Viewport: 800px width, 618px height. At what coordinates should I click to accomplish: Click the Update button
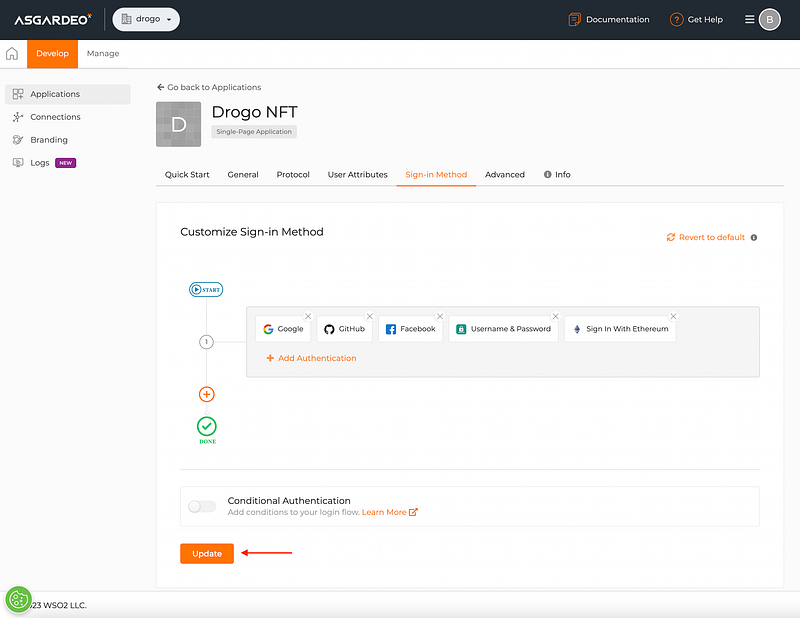tap(207, 554)
